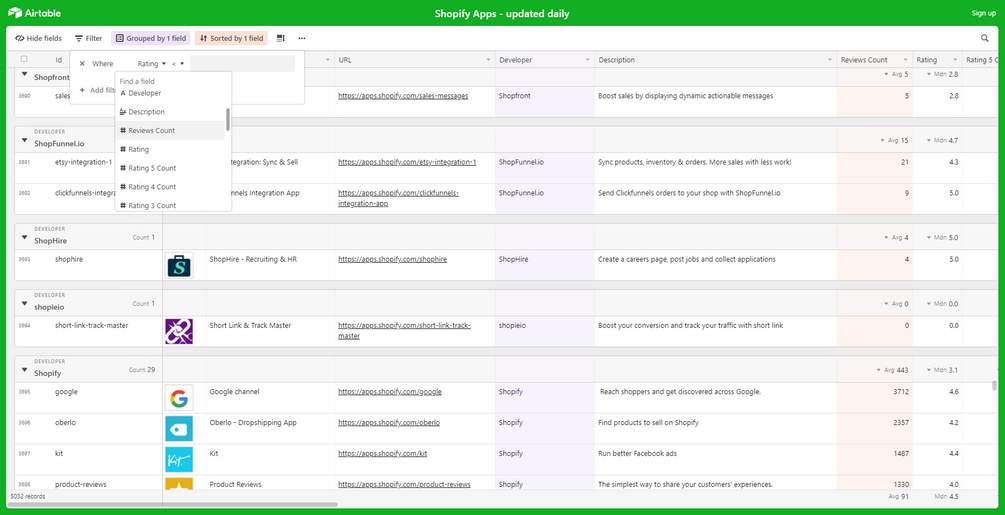Open the product-reviews URL link
This screenshot has height=515, width=1005.
tap(404, 484)
